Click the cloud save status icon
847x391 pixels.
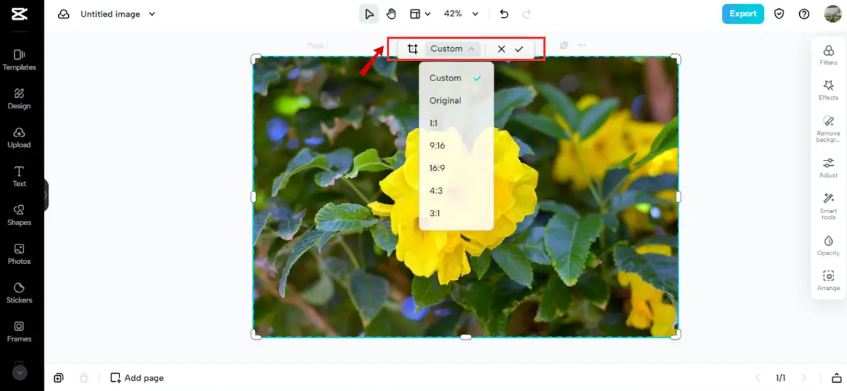tap(64, 14)
